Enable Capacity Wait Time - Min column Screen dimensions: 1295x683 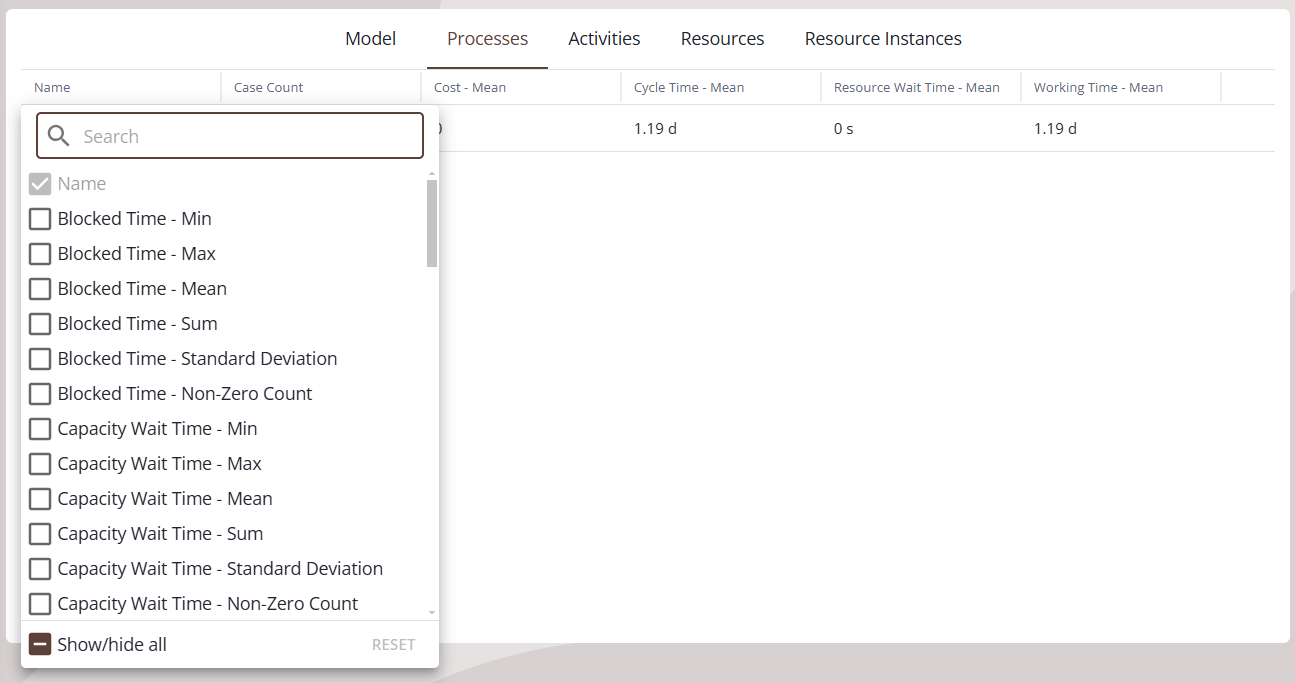40,429
